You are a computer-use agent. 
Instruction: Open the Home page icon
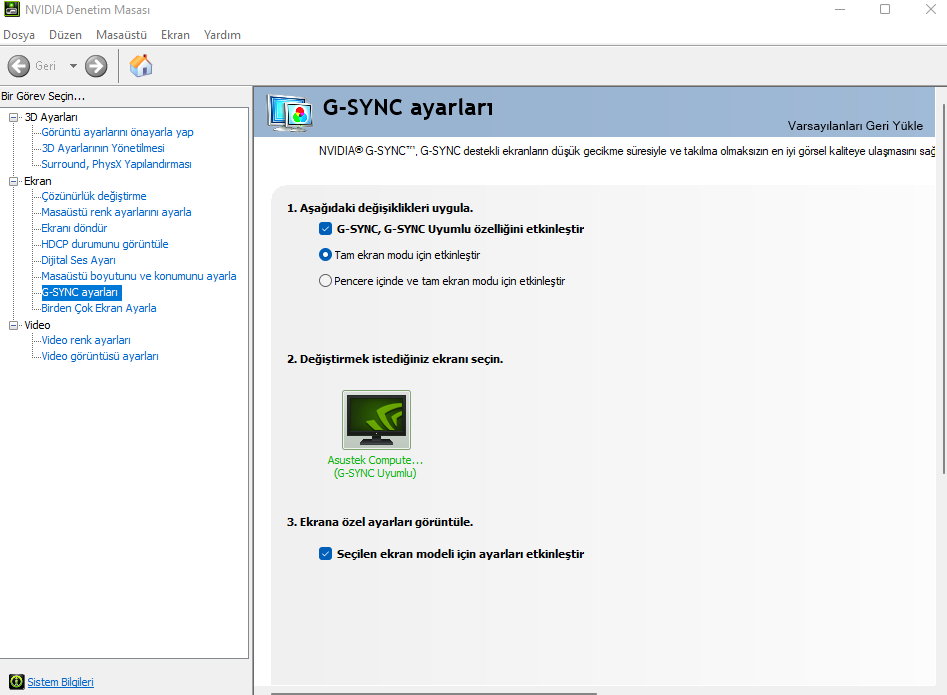[x=141, y=65]
